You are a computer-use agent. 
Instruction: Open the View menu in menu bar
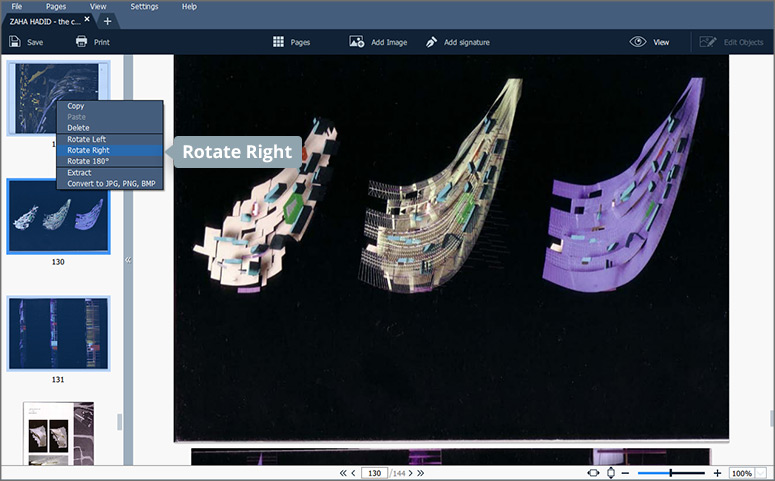(98, 6)
